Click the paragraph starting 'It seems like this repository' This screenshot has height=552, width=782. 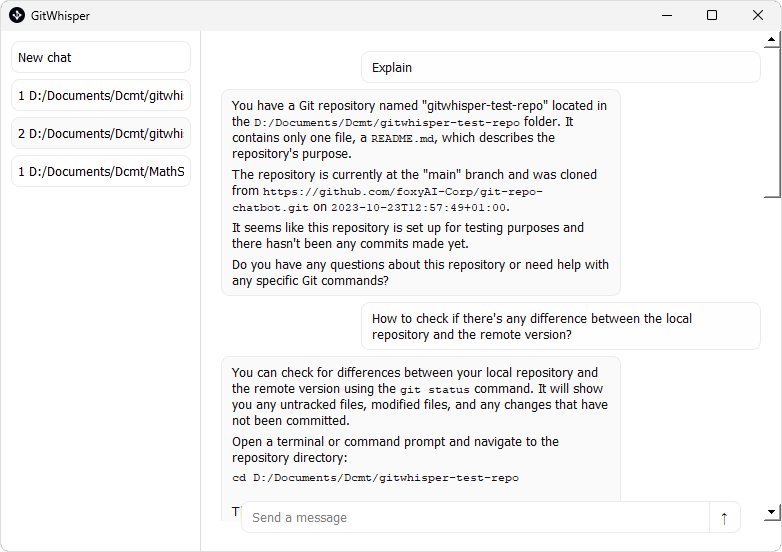[407, 235]
